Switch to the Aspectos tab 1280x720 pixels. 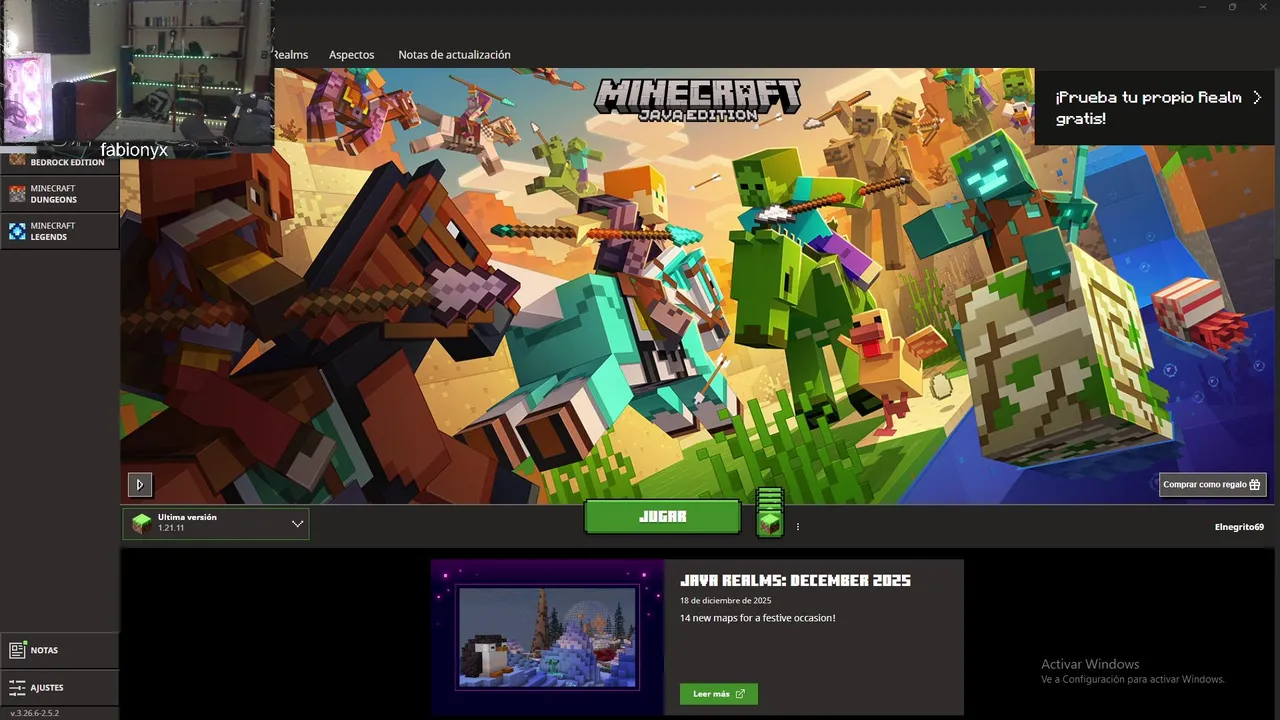click(x=351, y=55)
